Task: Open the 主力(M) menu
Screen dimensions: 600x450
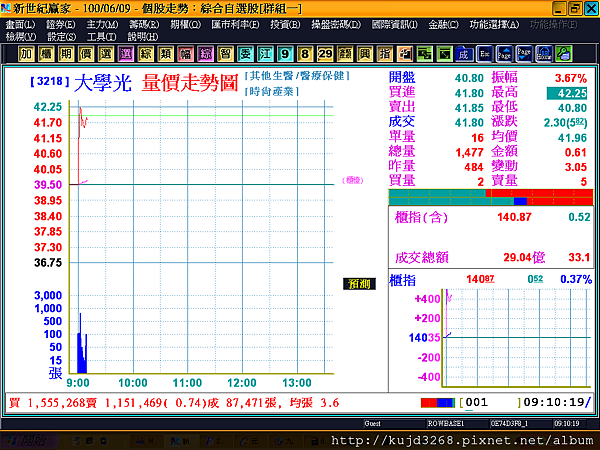Action: (102, 25)
